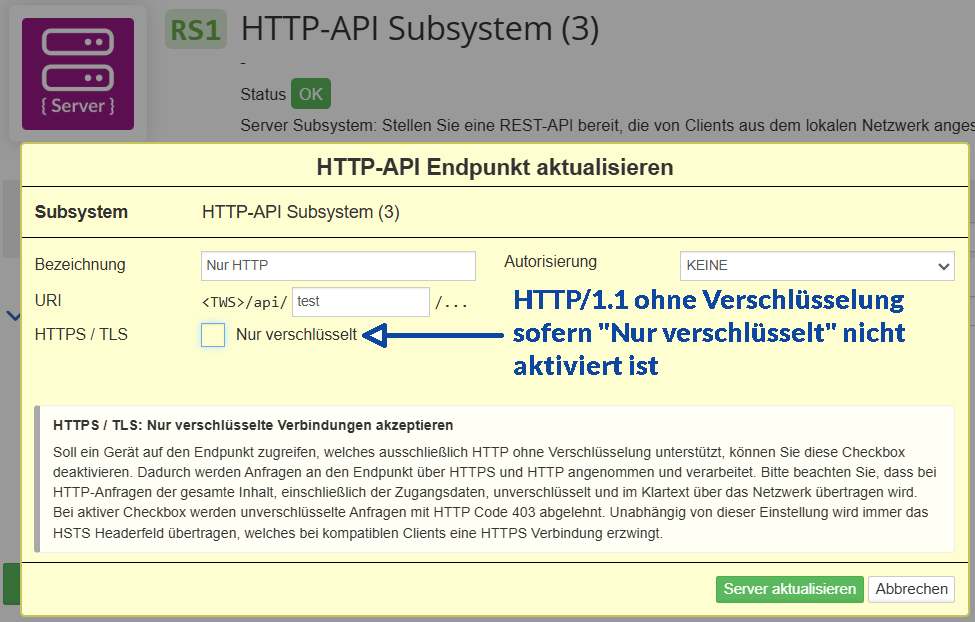Click the Bezeichnung field label
Image resolution: width=975 pixels, height=622 pixels.
(80, 265)
